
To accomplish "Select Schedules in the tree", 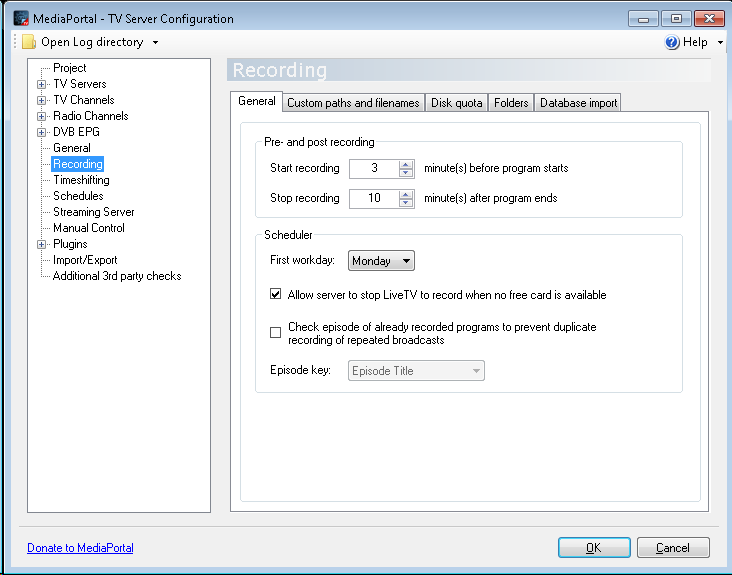I will click(78, 196).
